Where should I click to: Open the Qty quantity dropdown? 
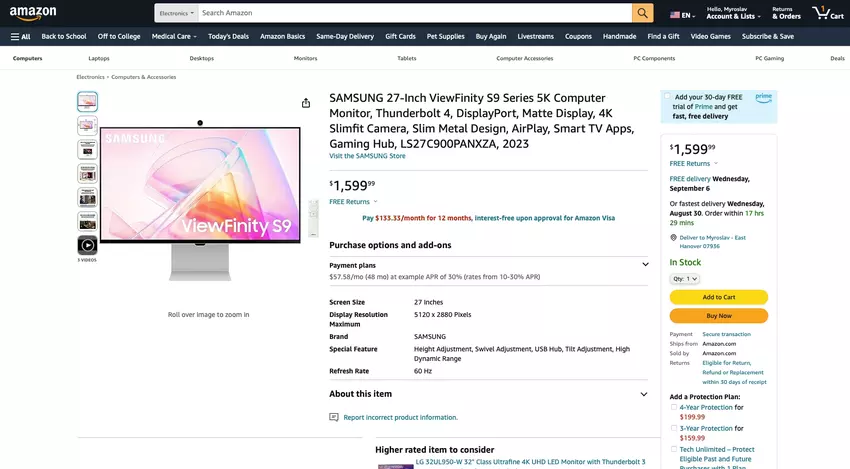[685, 279]
